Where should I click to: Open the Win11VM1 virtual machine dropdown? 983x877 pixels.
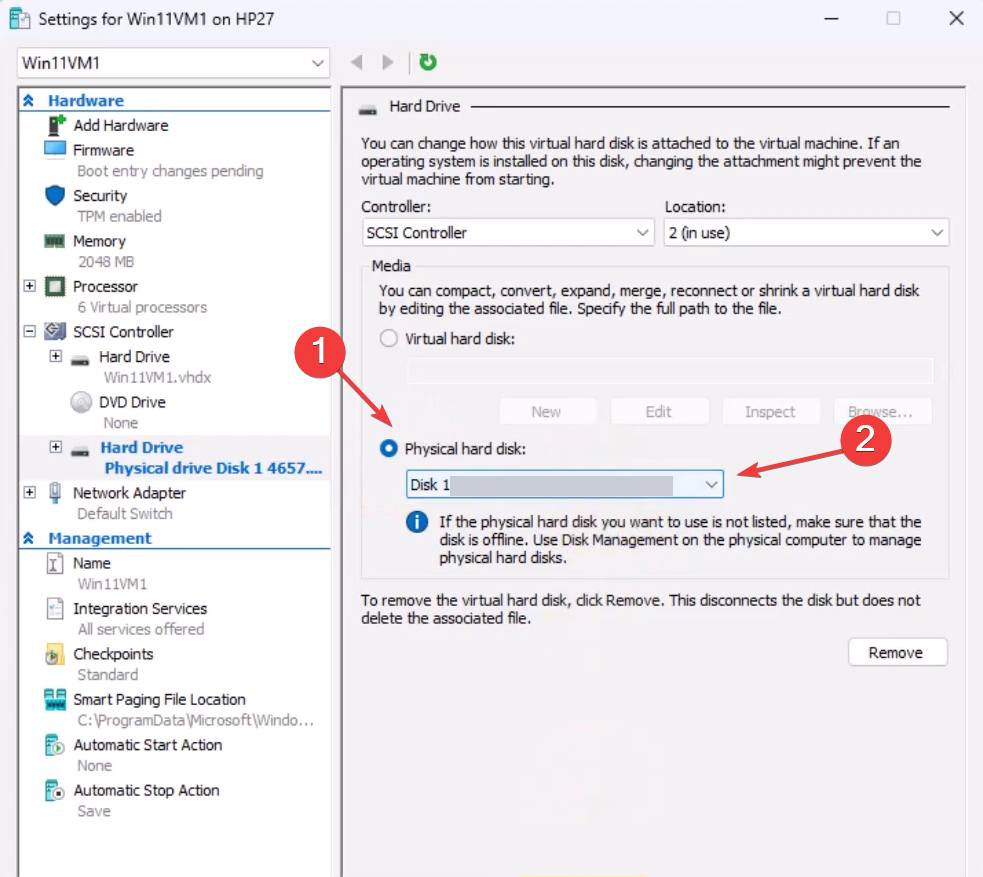point(173,63)
